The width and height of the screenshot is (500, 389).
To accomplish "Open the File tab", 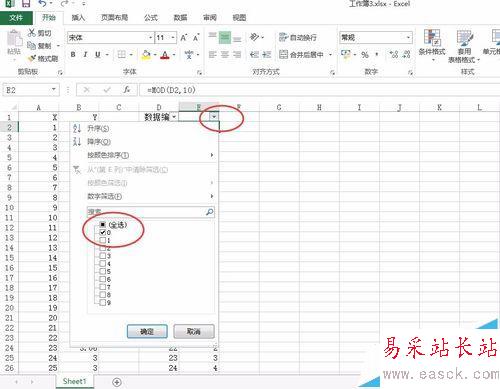I will 16,17.
